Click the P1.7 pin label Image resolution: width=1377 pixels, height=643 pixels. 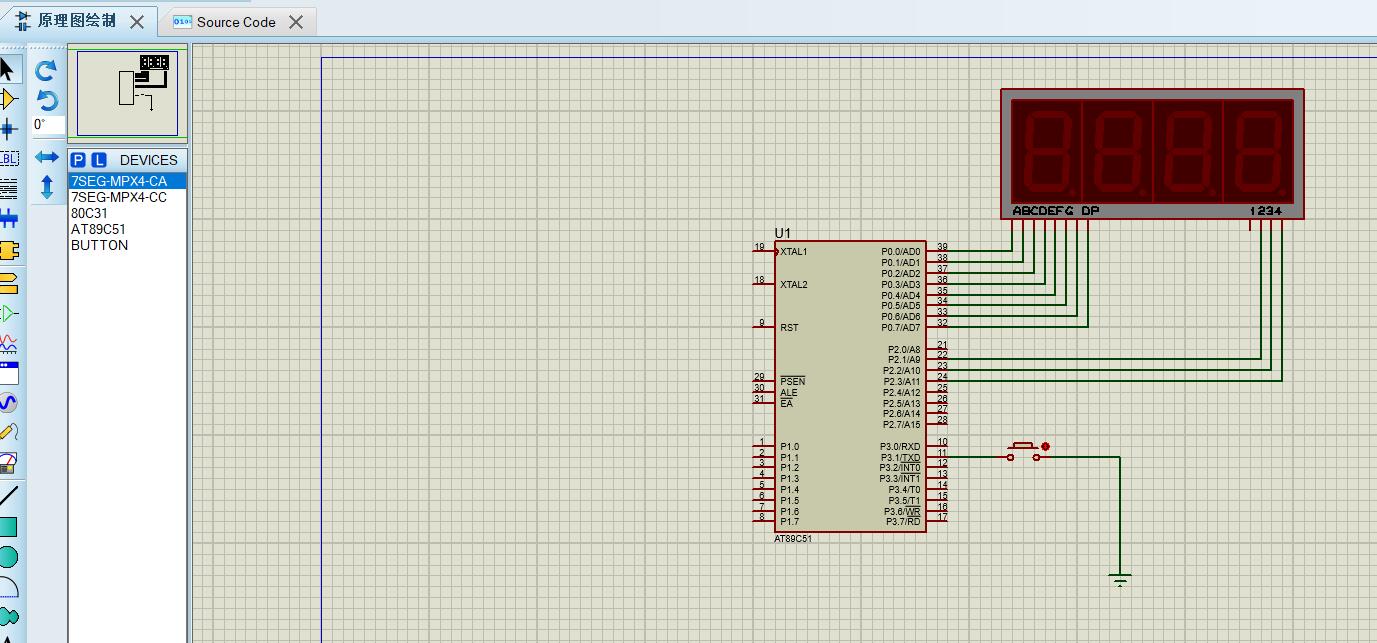point(790,522)
